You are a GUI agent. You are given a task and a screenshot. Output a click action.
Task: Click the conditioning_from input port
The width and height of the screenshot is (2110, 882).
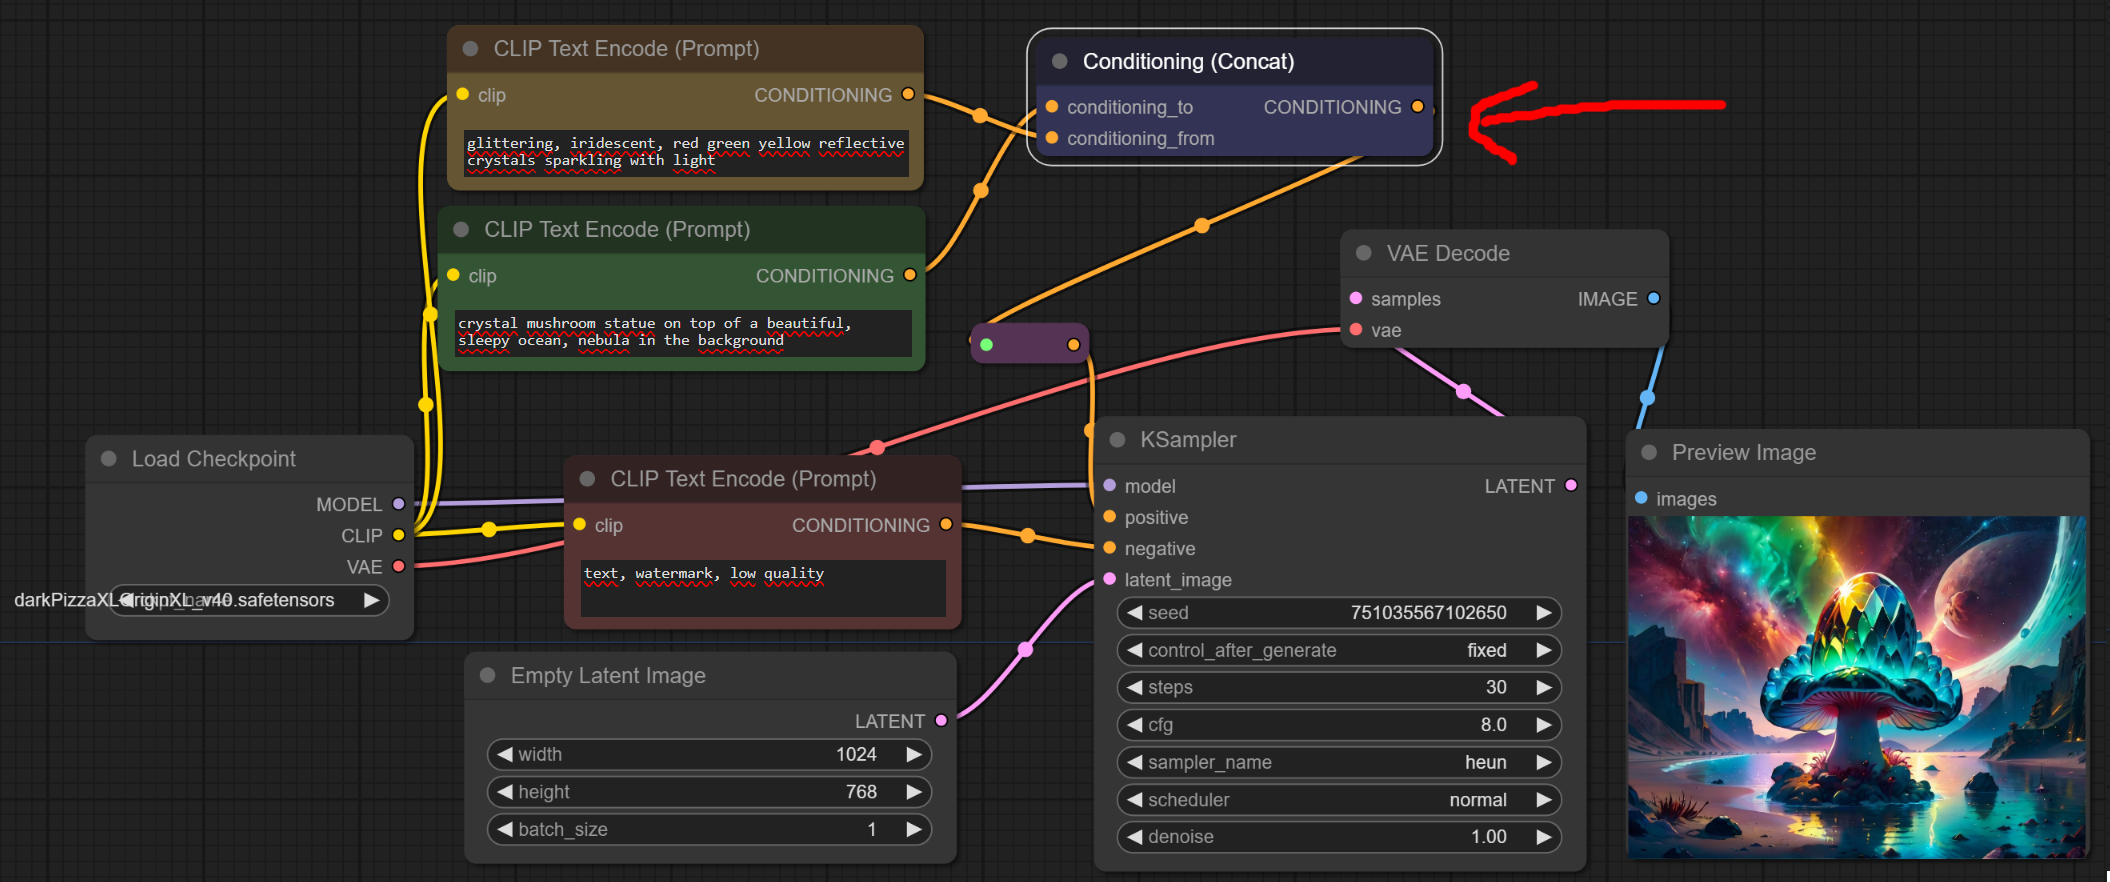[1051, 138]
